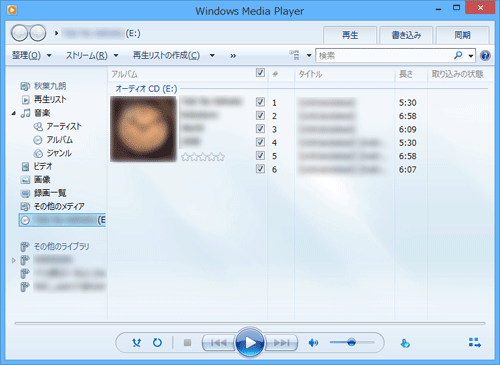Open dropdown arrow beside 再生リストの作成(C)
This screenshot has width=500, height=365.
pos(212,55)
